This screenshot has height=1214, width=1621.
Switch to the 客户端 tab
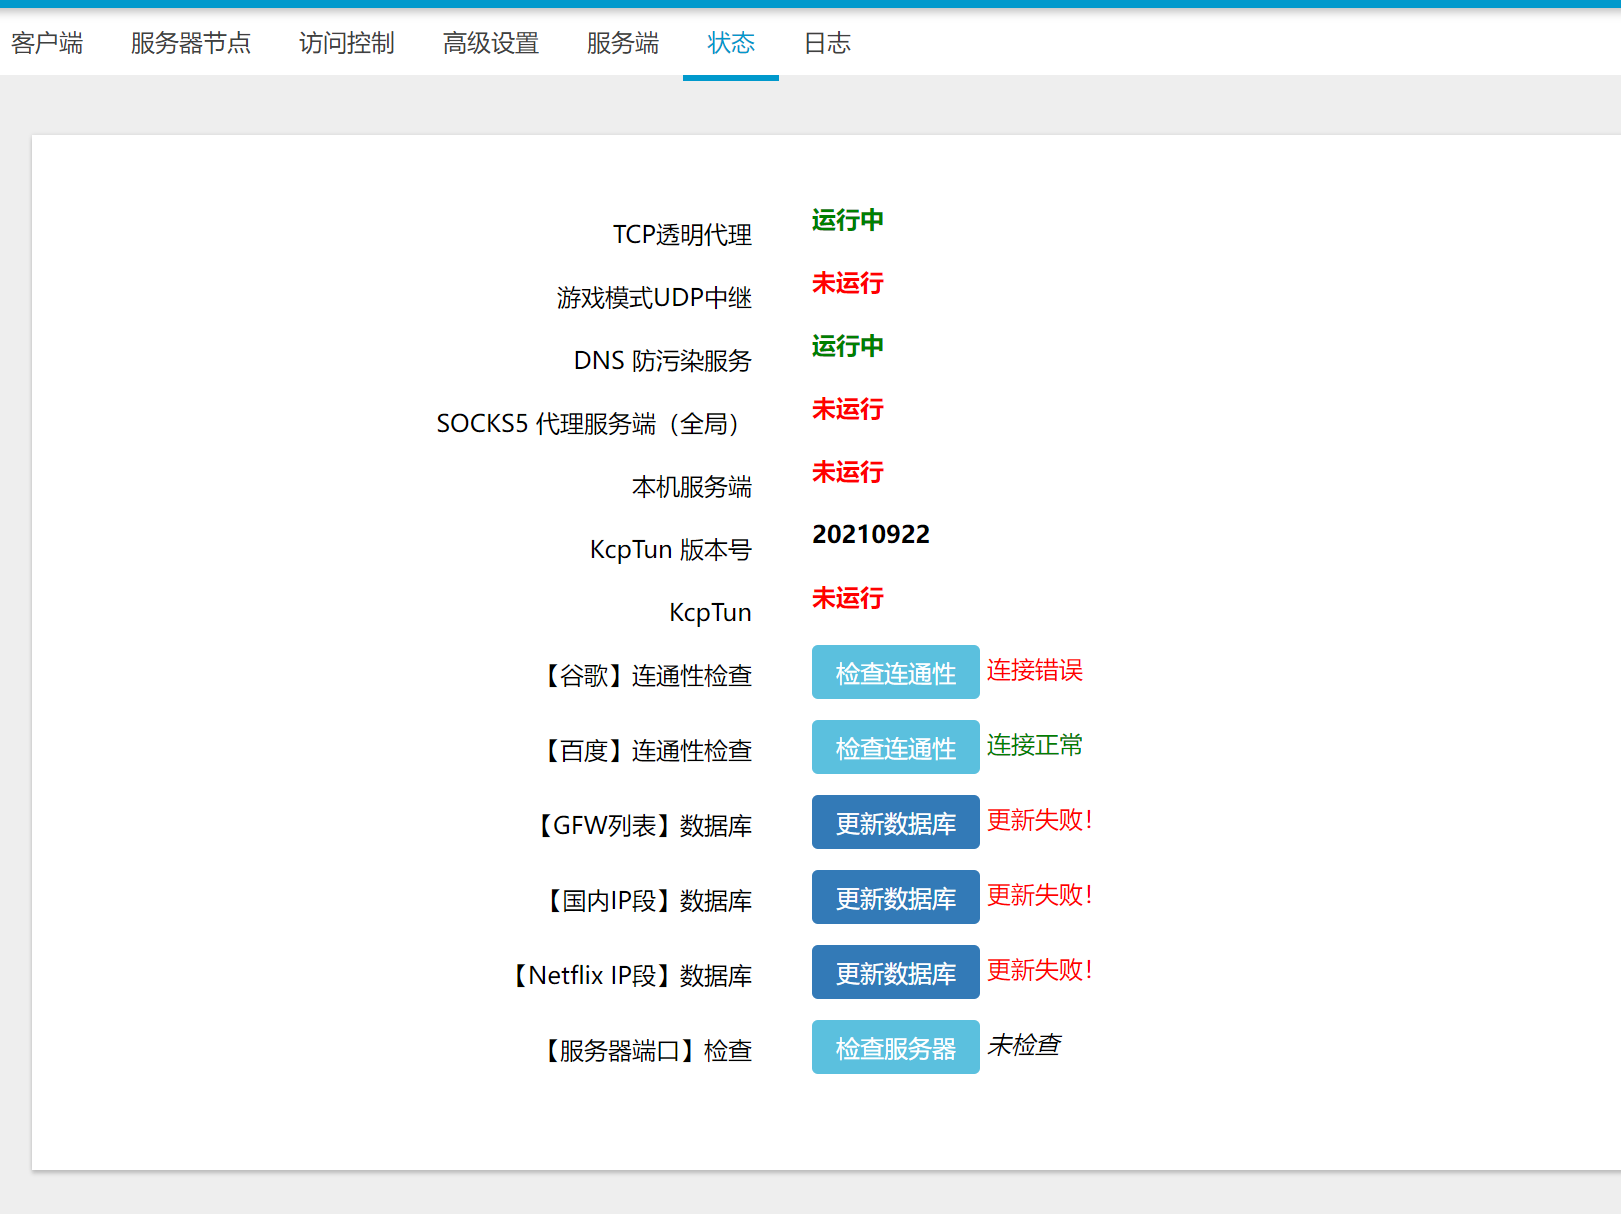coord(46,43)
